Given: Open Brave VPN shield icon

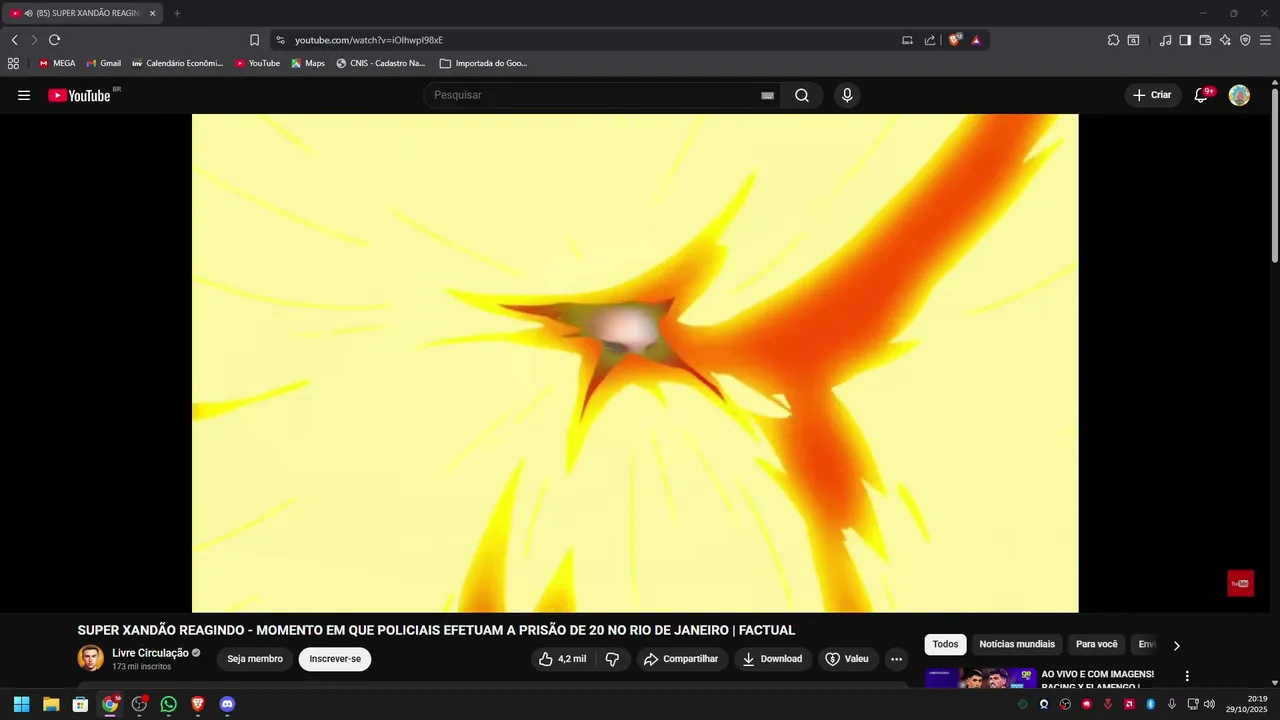Looking at the screenshot, I should point(1245,40).
